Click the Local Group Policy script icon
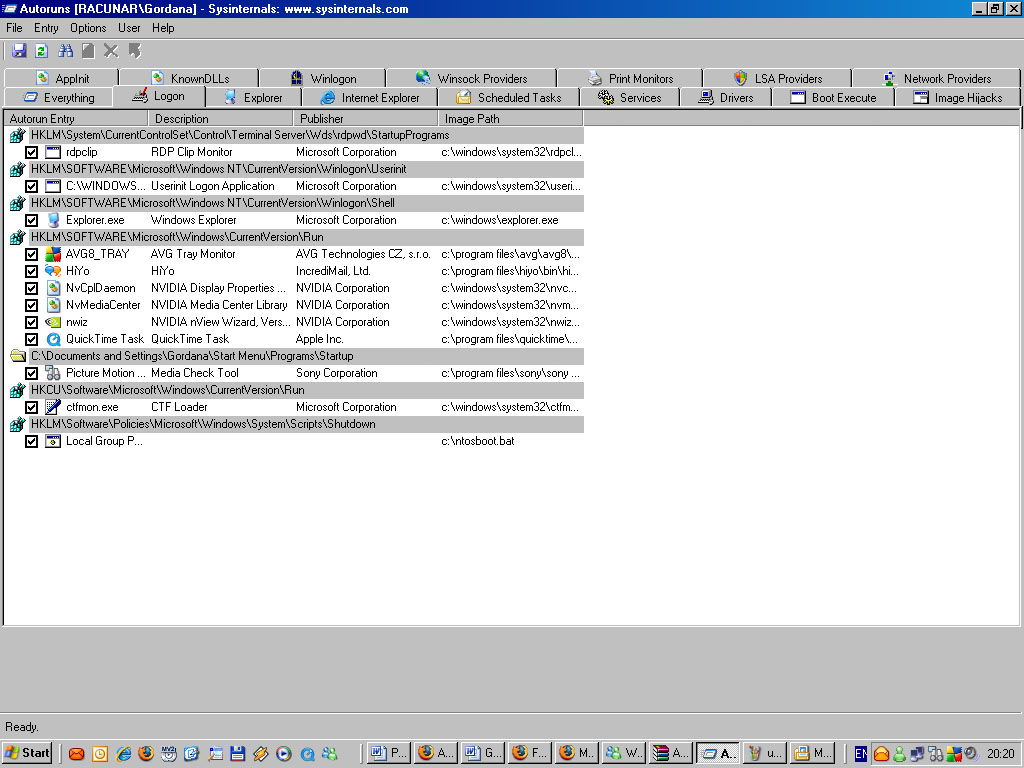 click(x=53, y=441)
